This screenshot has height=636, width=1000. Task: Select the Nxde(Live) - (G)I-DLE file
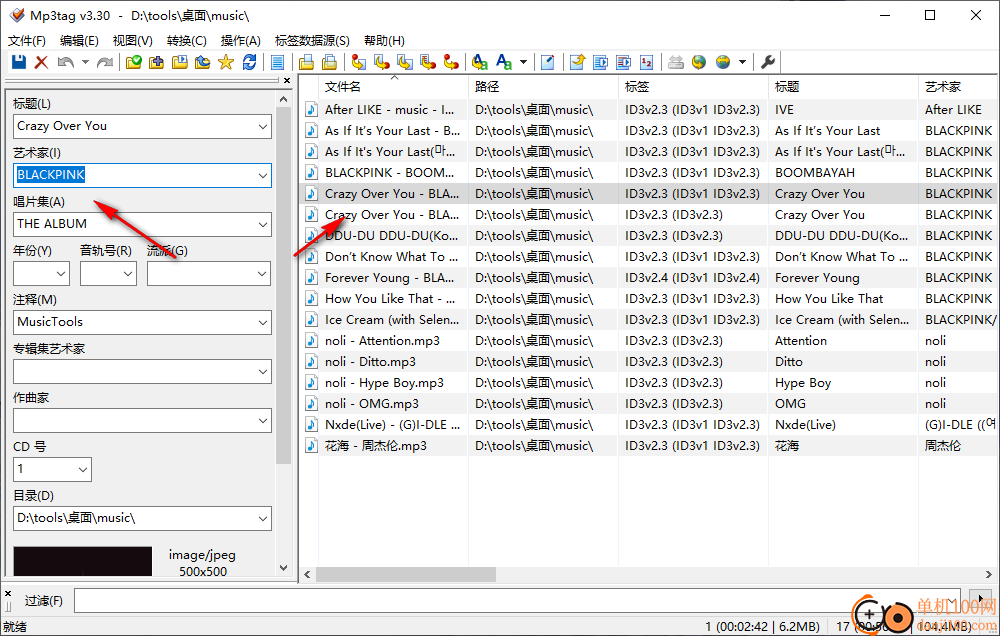pos(392,425)
